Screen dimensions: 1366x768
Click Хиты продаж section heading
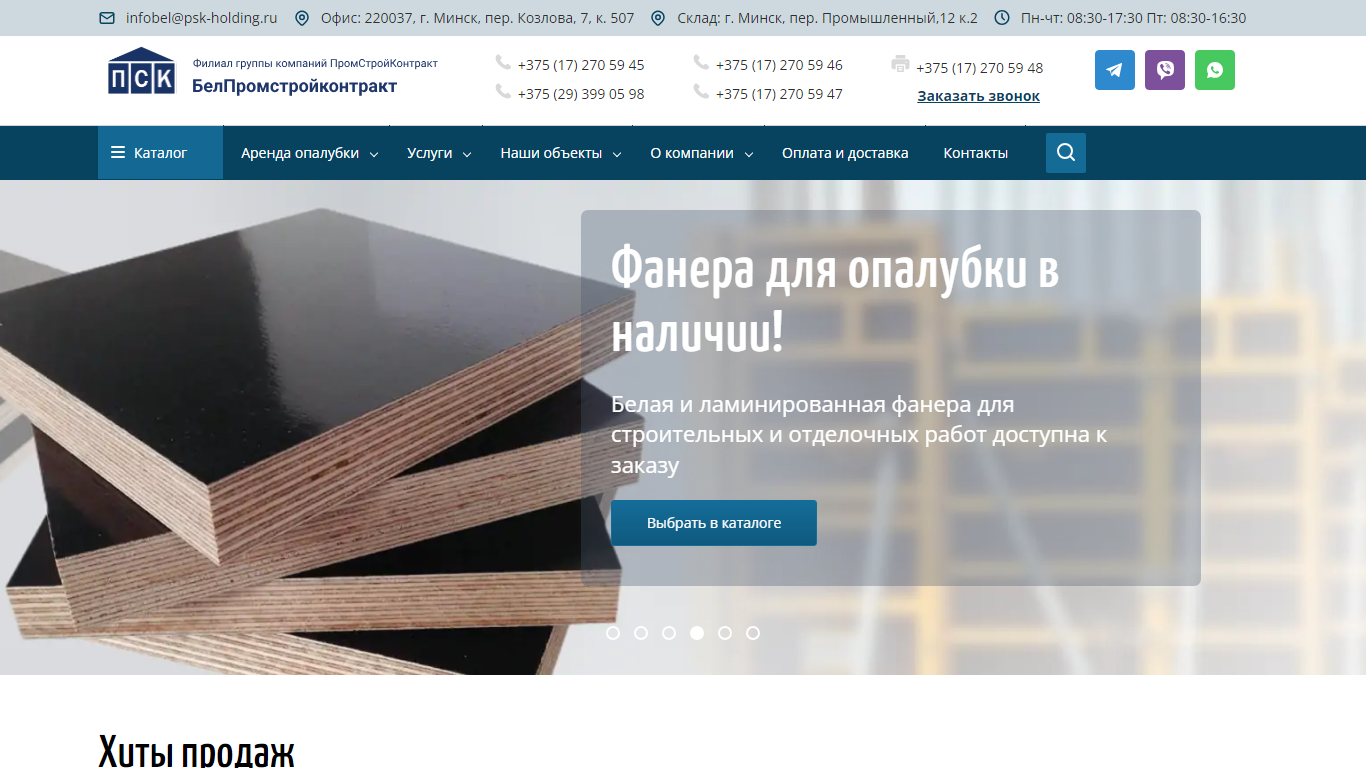pyautogui.click(x=197, y=751)
